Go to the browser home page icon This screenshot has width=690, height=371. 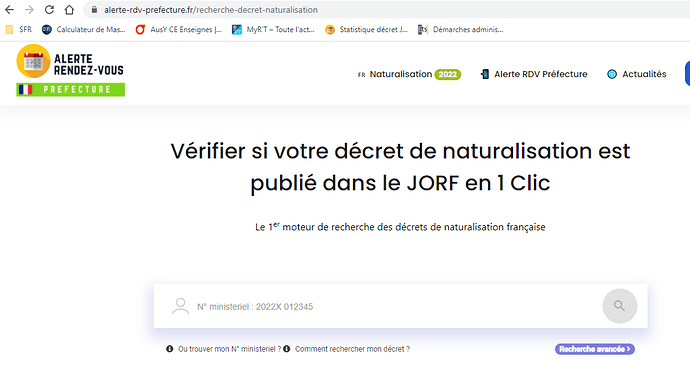tap(69, 10)
